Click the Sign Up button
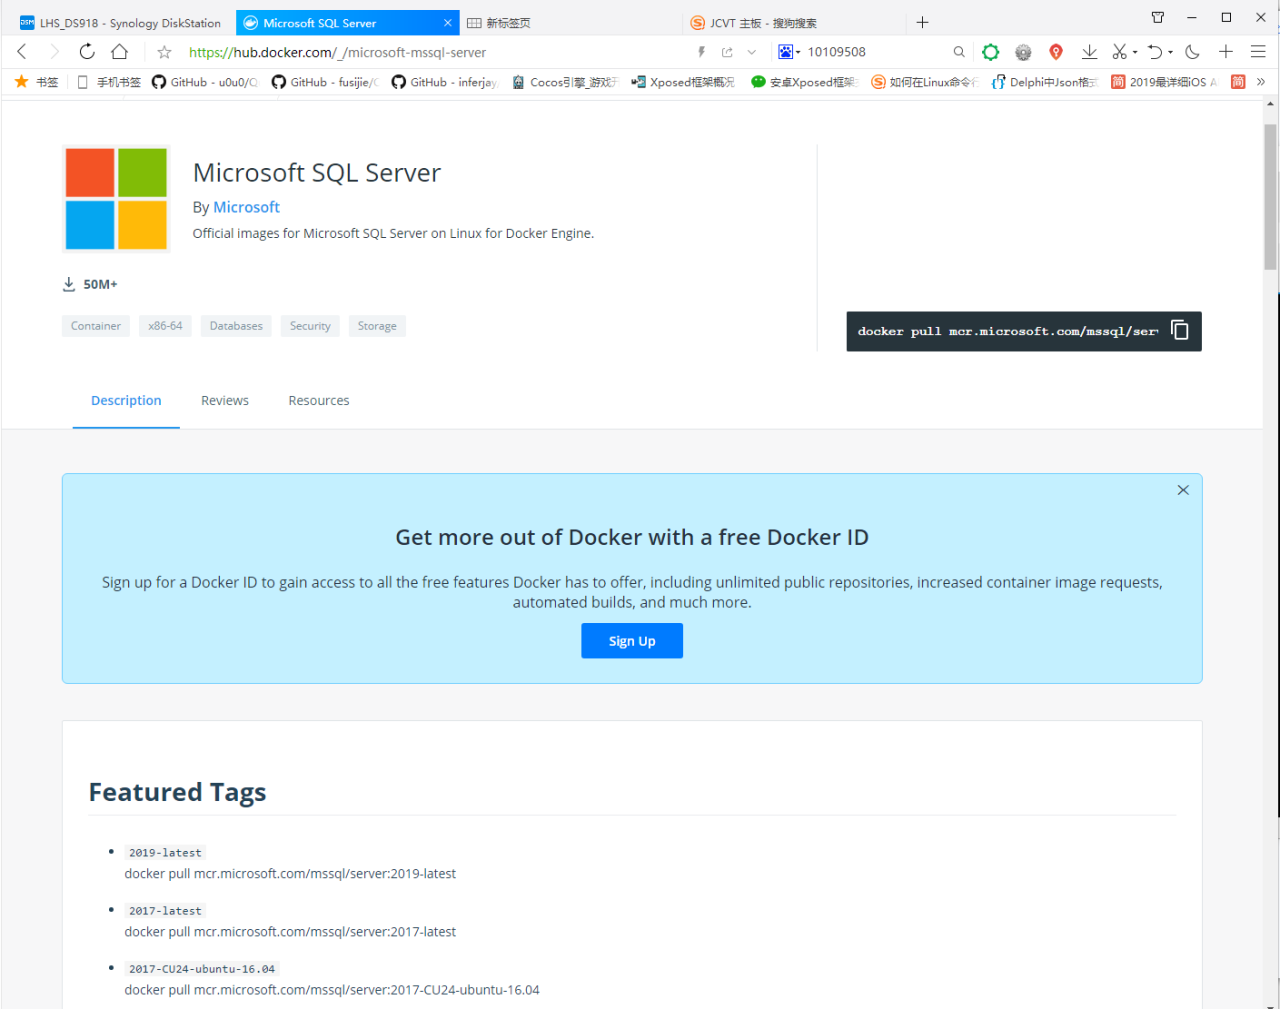This screenshot has width=1280, height=1009. pyautogui.click(x=632, y=641)
